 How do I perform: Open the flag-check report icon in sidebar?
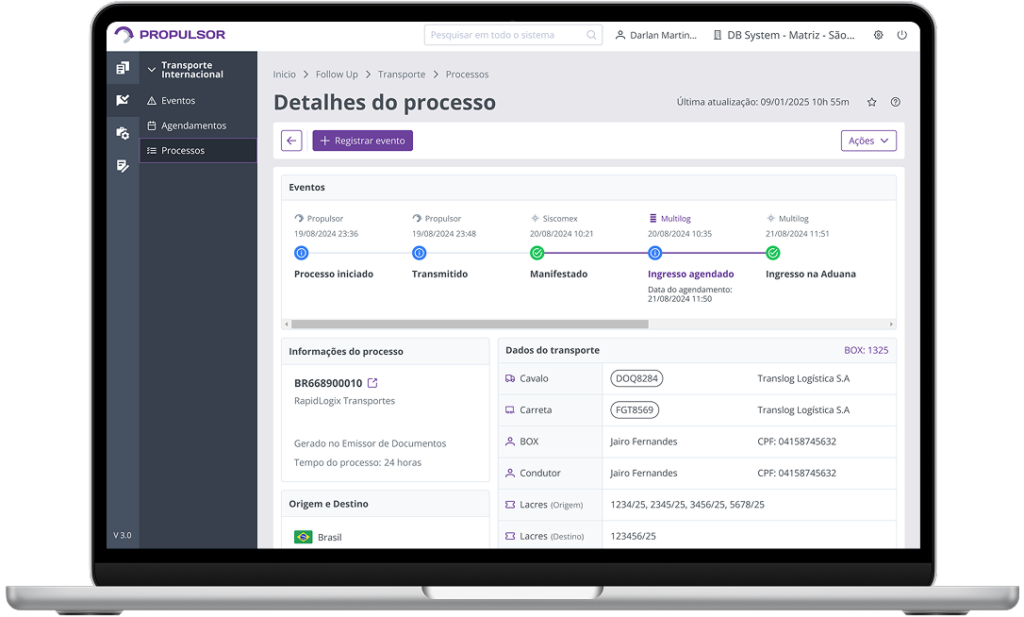click(x=122, y=99)
